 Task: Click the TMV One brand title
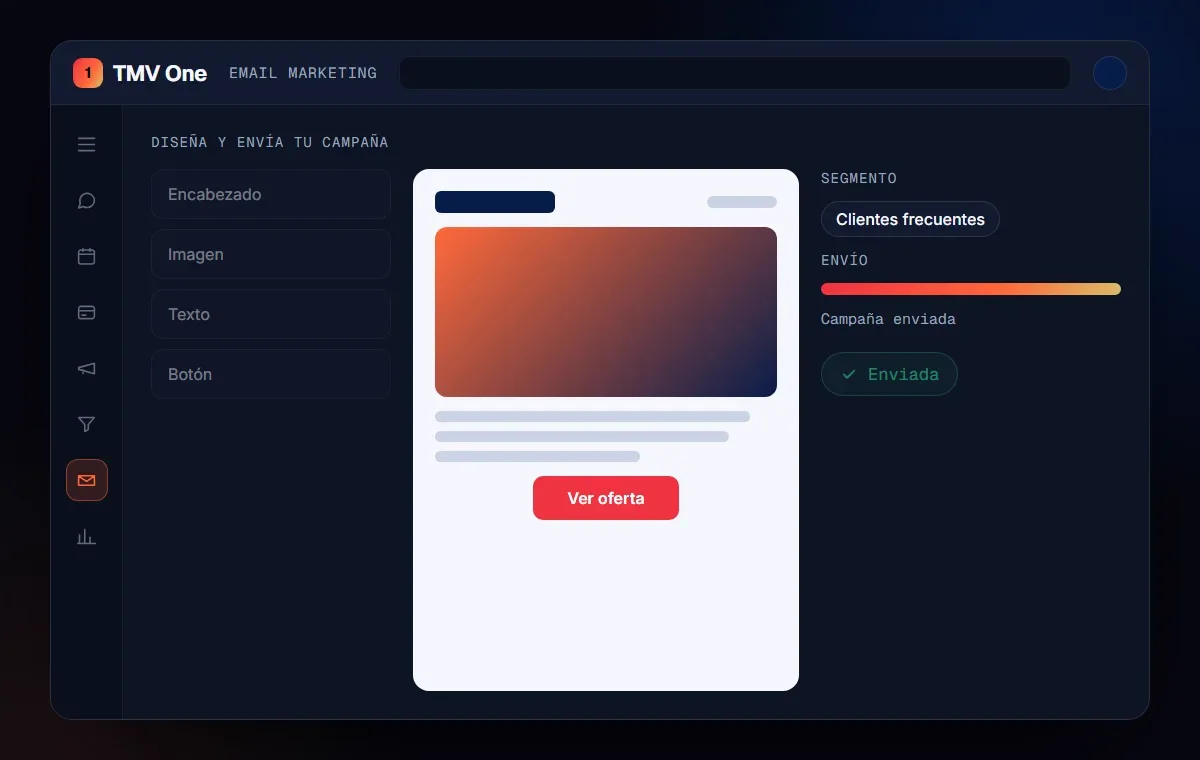160,73
